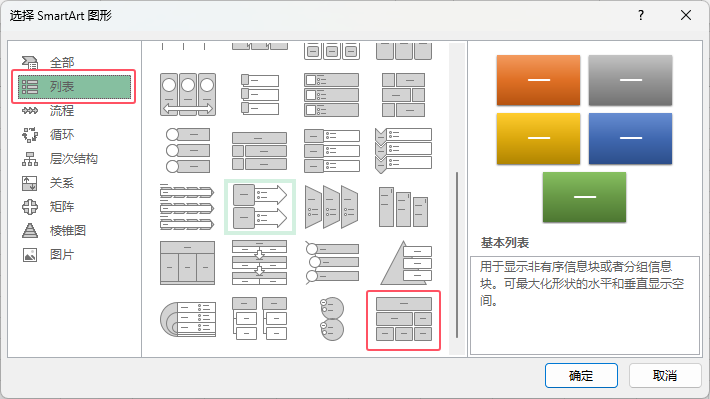Choose the vertical bracket list layout with tabs
The image size is (710, 399).
pyautogui.click(x=259, y=95)
